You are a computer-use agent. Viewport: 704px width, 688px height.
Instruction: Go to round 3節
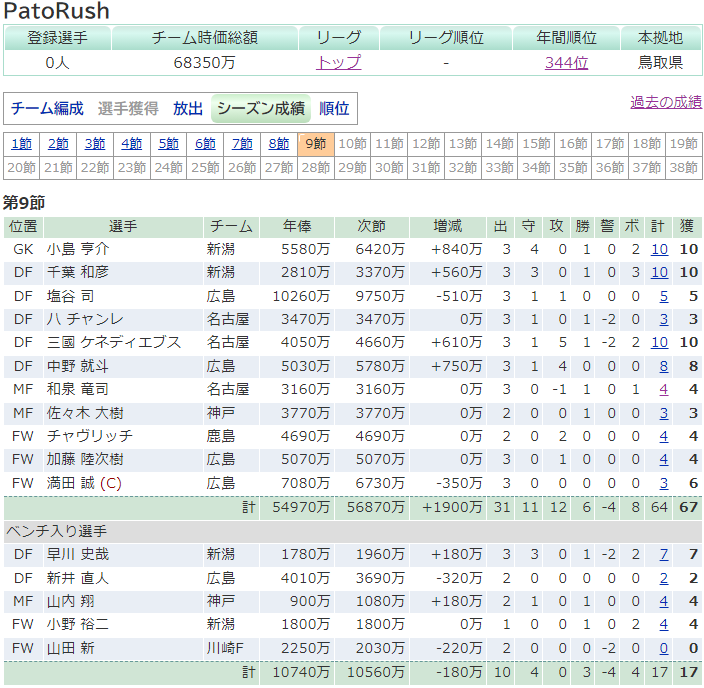[95, 144]
